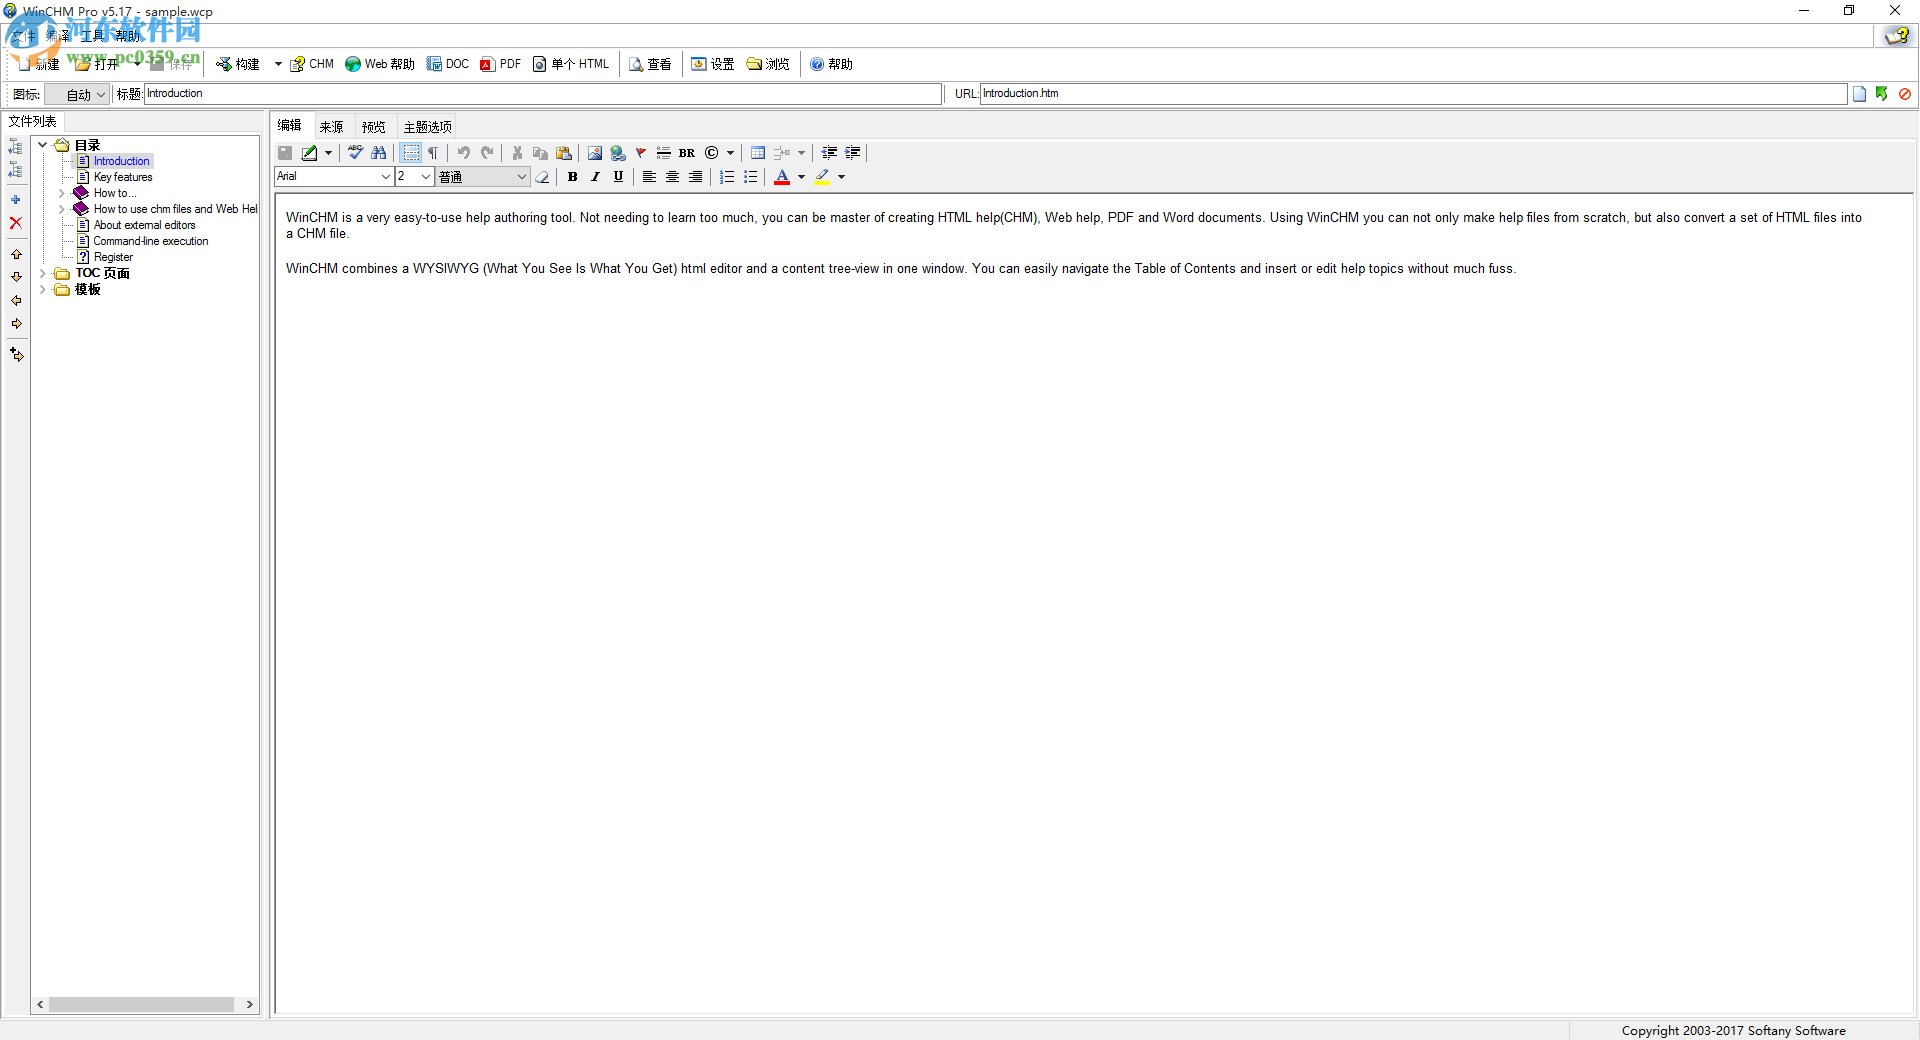
Task: Insert a copyright special character
Action: [711, 153]
